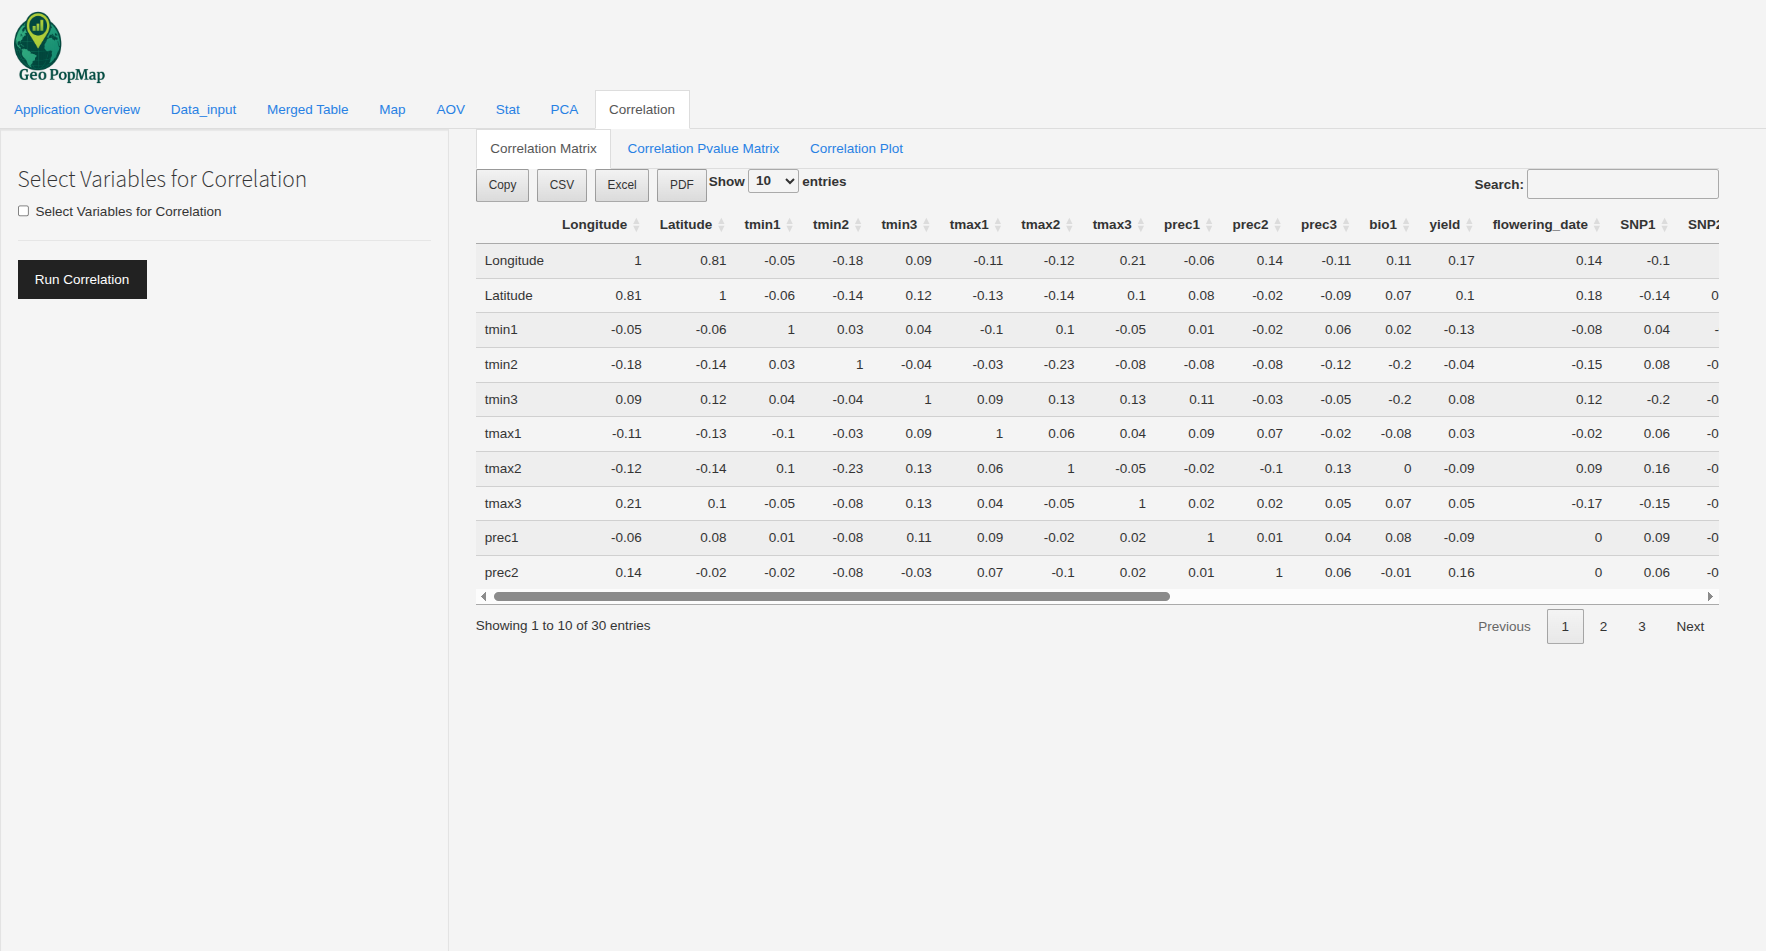Export table to Excel
Screen dimensions: 1766x951
(622, 185)
